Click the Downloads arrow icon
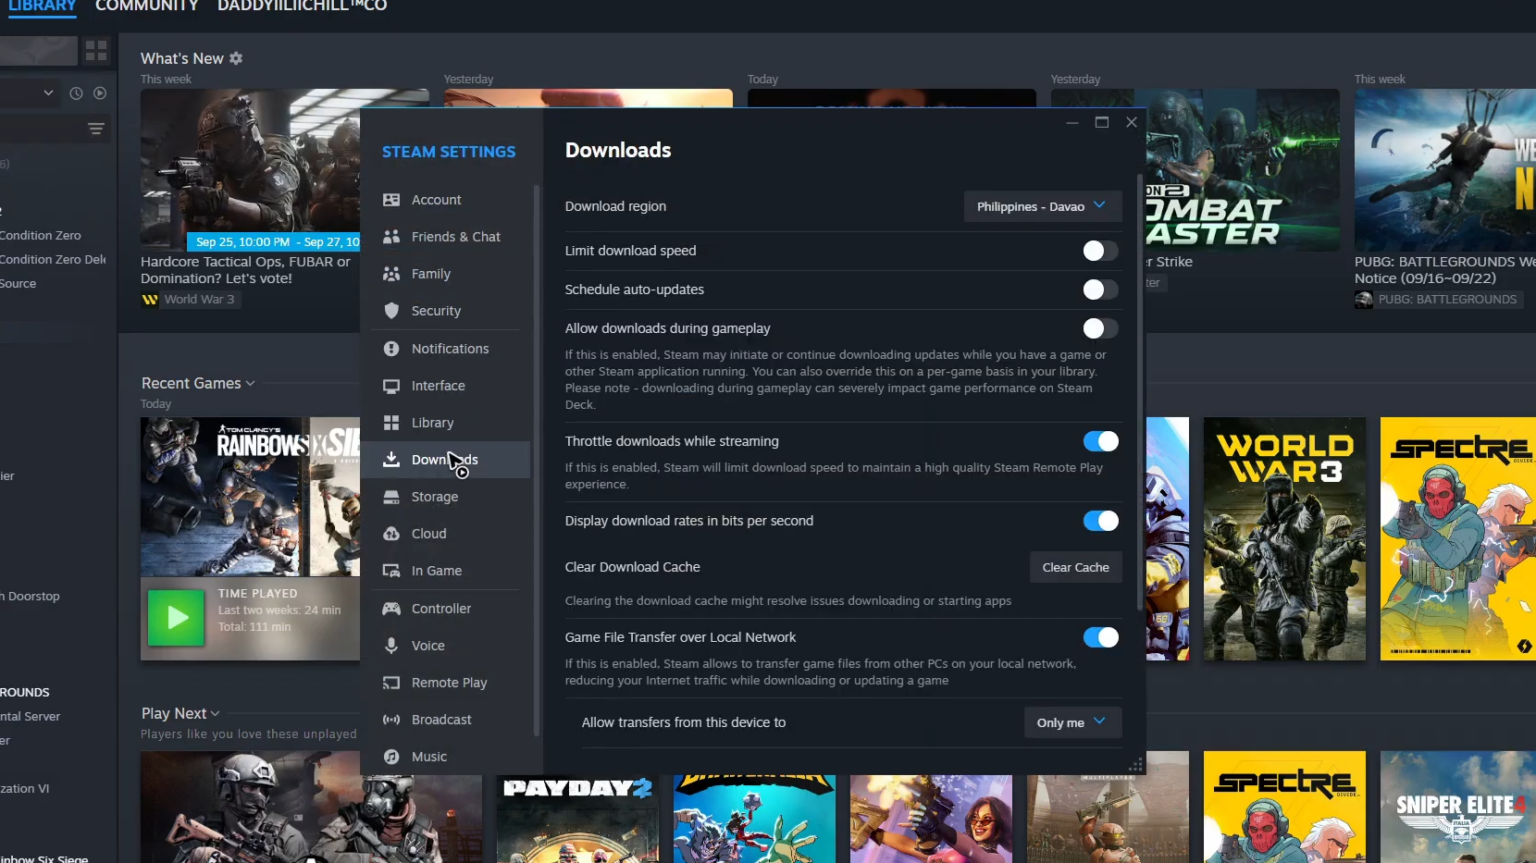 click(391, 460)
